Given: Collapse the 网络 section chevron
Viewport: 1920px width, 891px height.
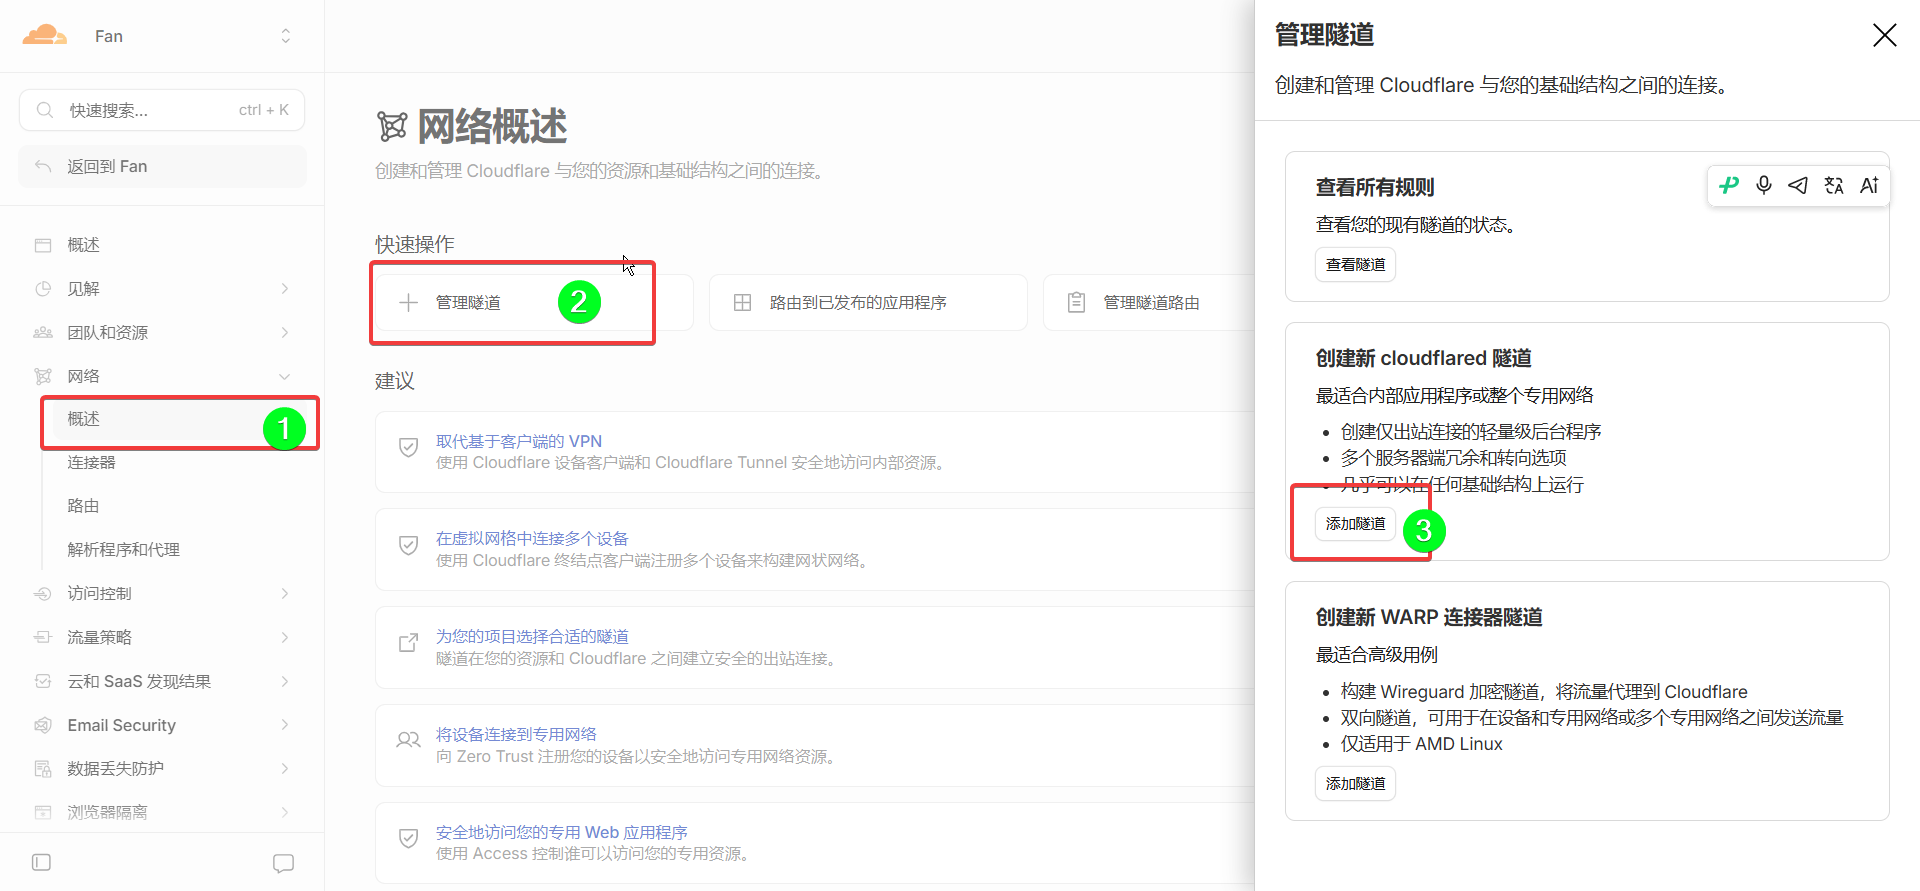Looking at the screenshot, I should click(x=285, y=377).
